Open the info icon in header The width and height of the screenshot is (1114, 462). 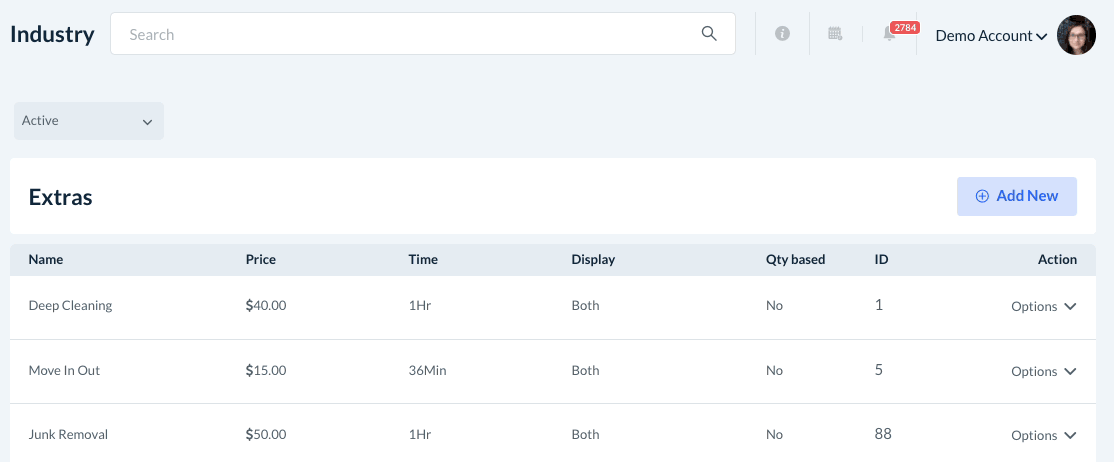(782, 34)
